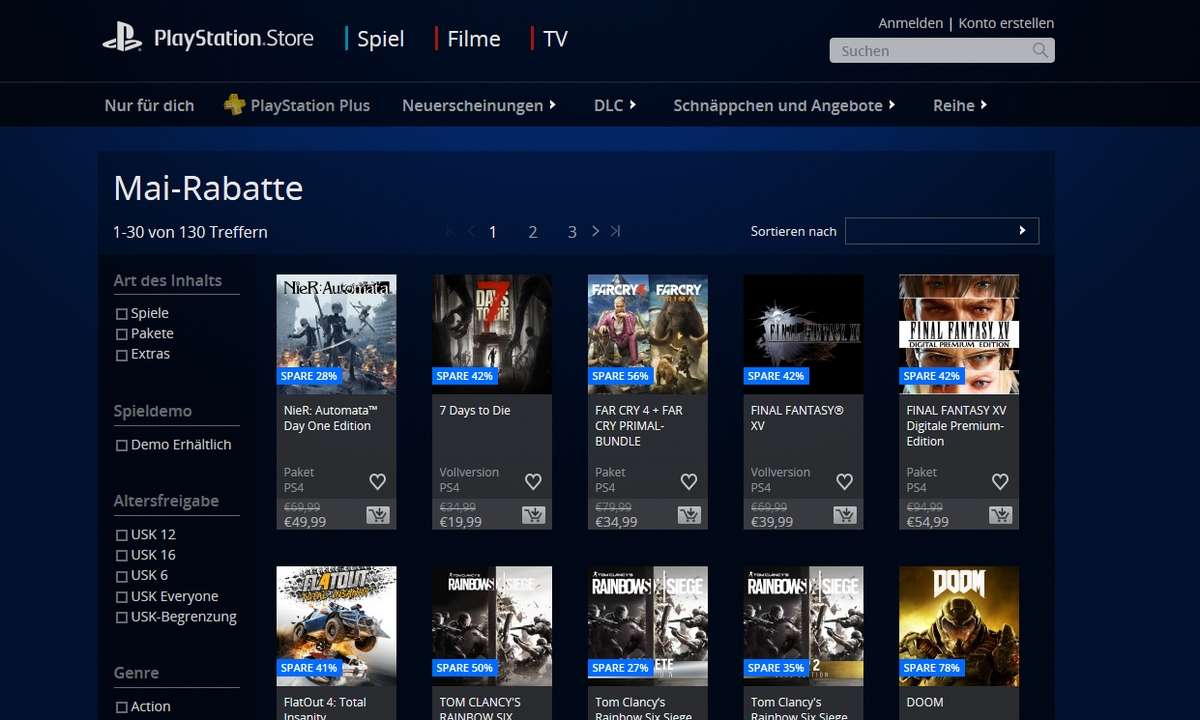Click the Anmelden link
Screen dimensions: 1200x720
(910, 23)
